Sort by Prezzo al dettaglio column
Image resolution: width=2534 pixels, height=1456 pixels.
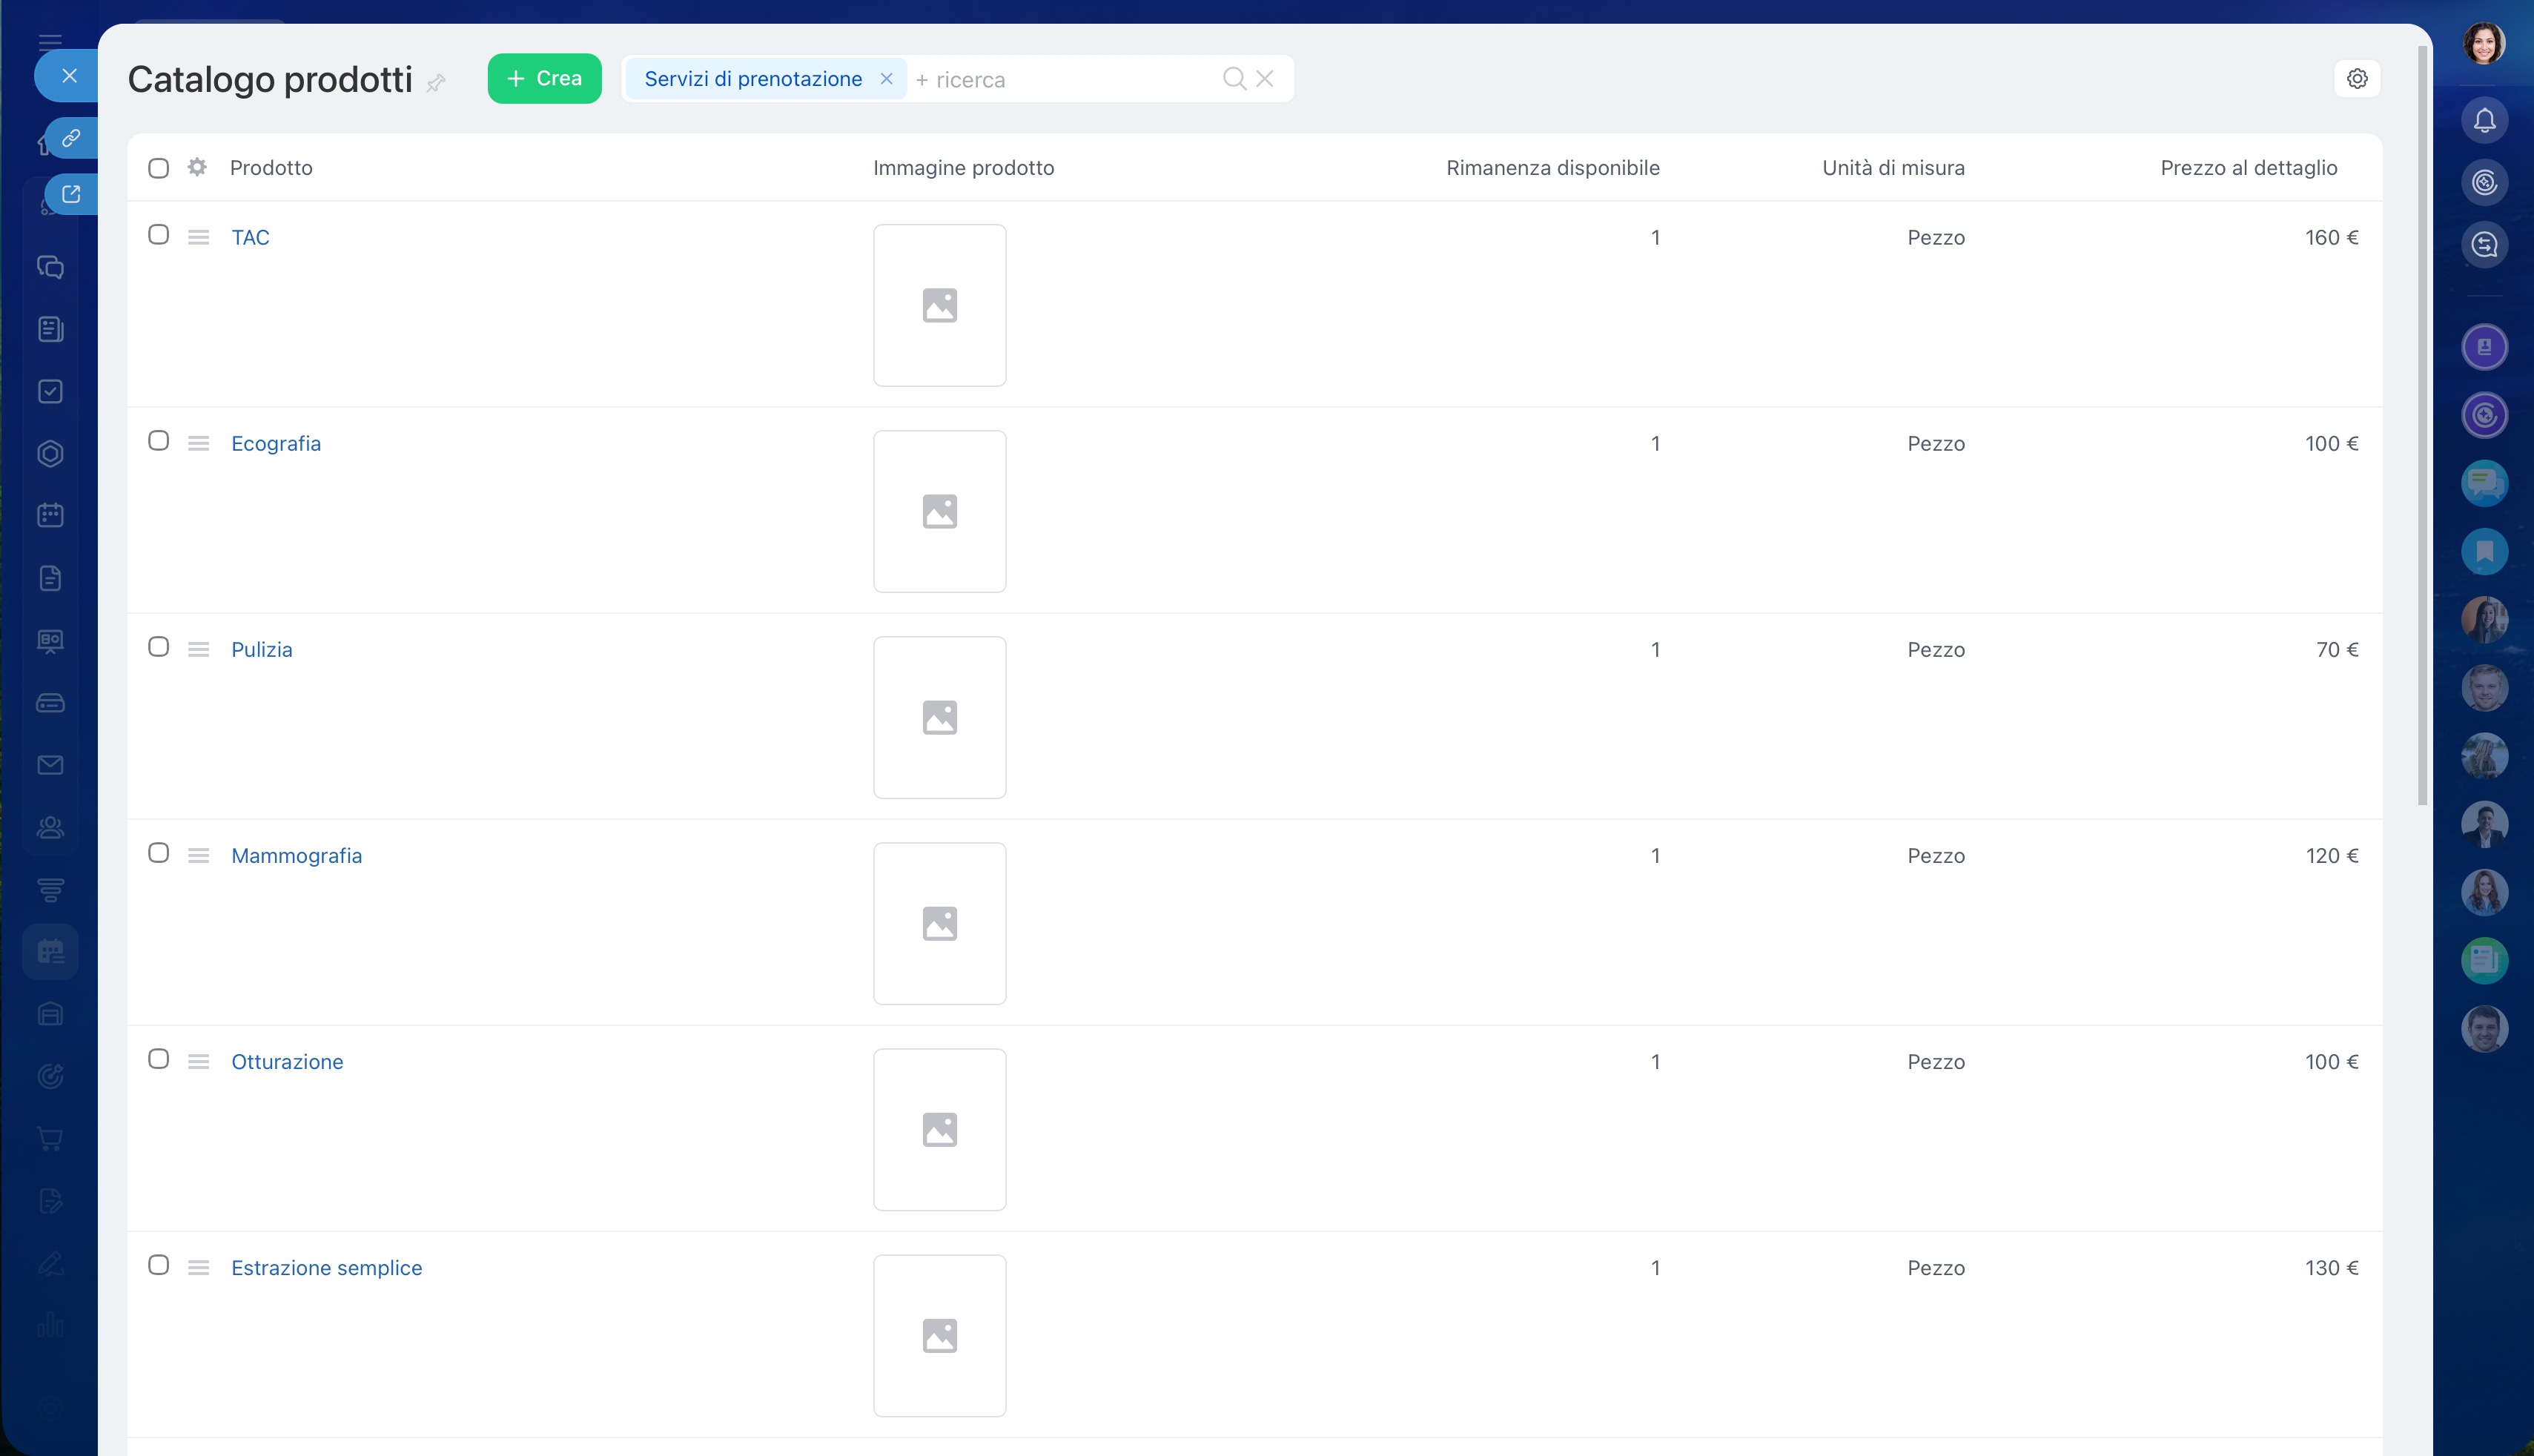tap(2248, 168)
